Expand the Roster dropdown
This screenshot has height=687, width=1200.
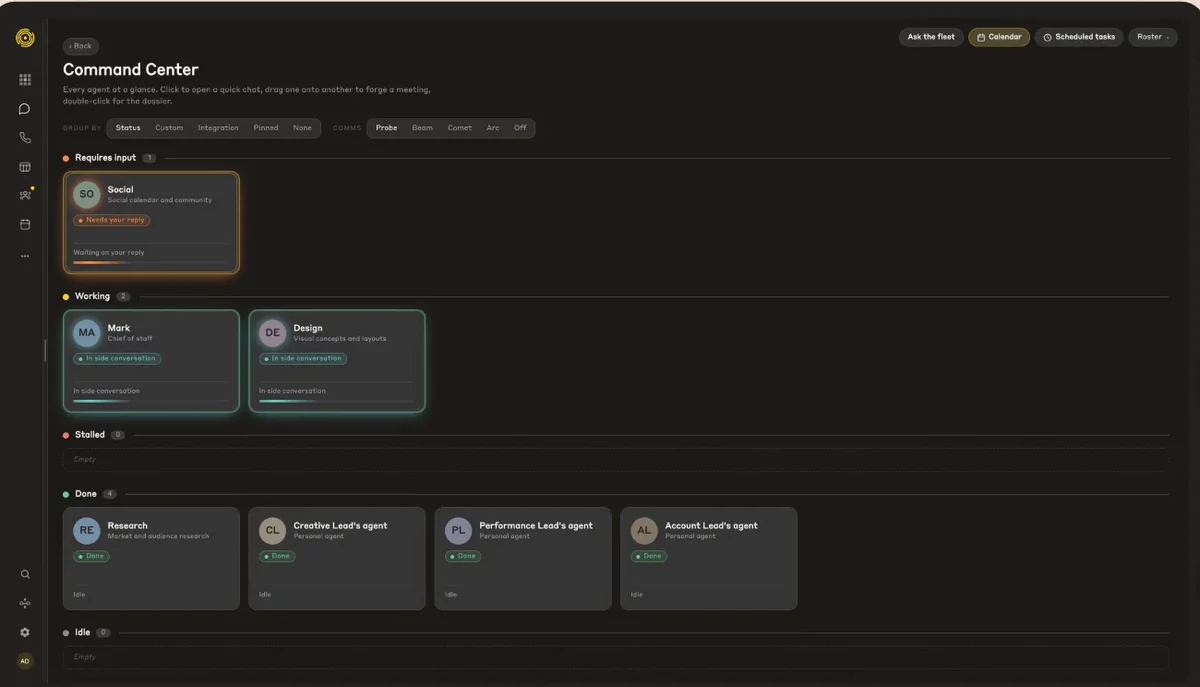click(x=1153, y=37)
